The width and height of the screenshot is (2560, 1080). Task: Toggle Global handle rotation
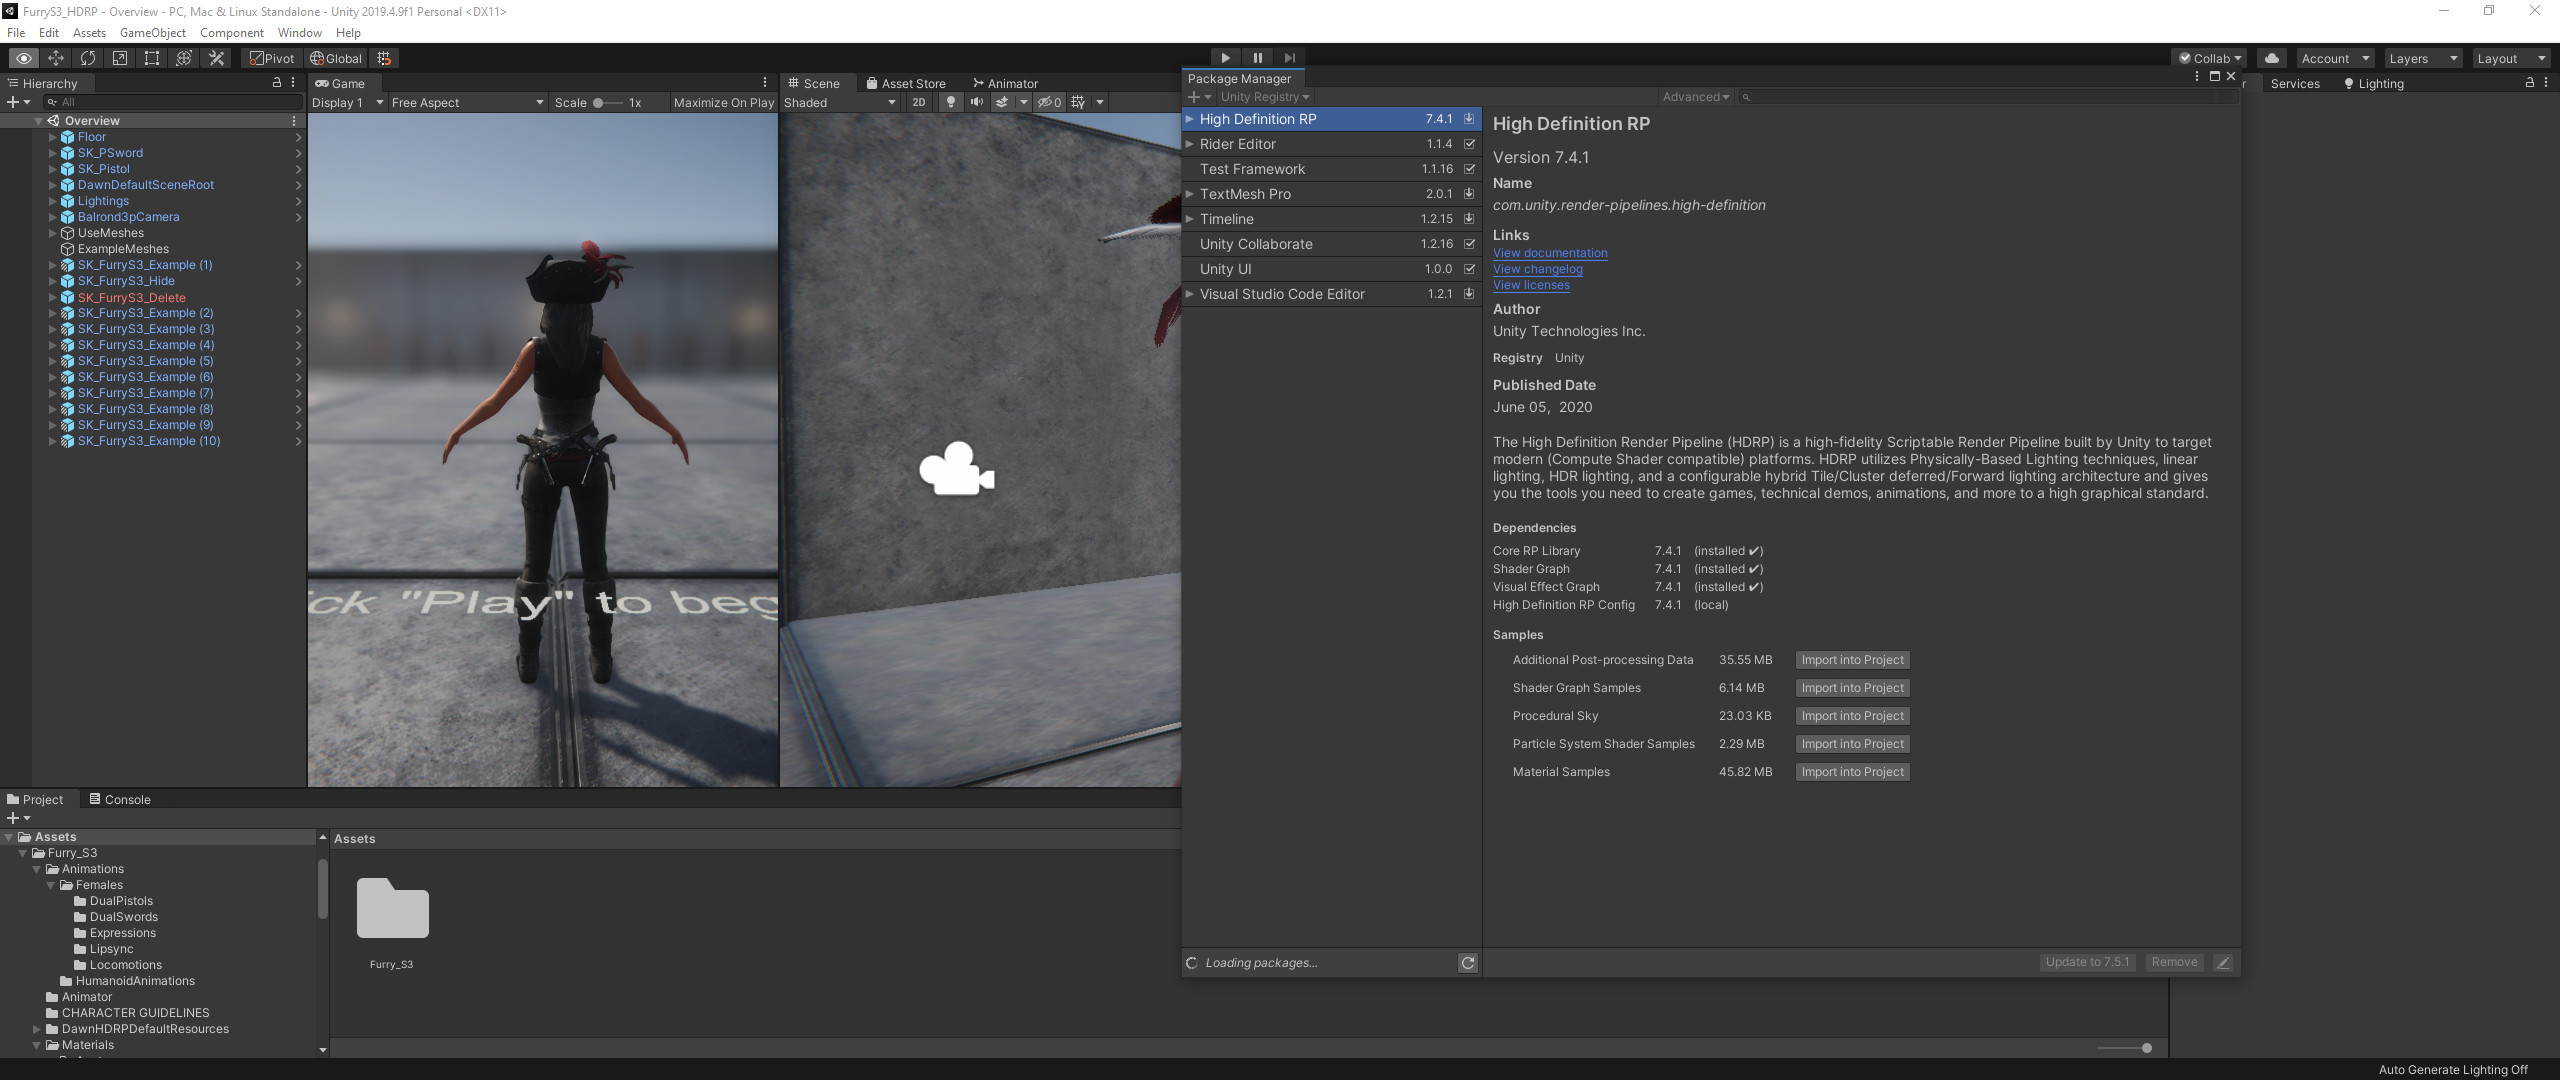pyautogui.click(x=336, y=58)
